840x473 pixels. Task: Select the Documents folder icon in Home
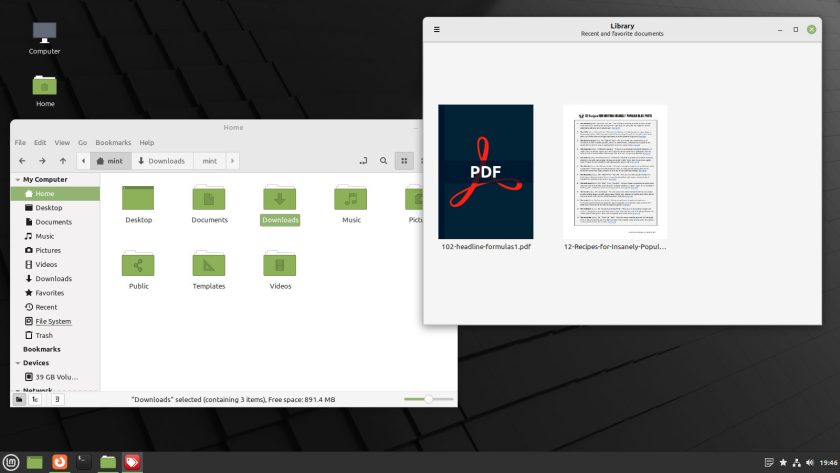coord(209,198)
